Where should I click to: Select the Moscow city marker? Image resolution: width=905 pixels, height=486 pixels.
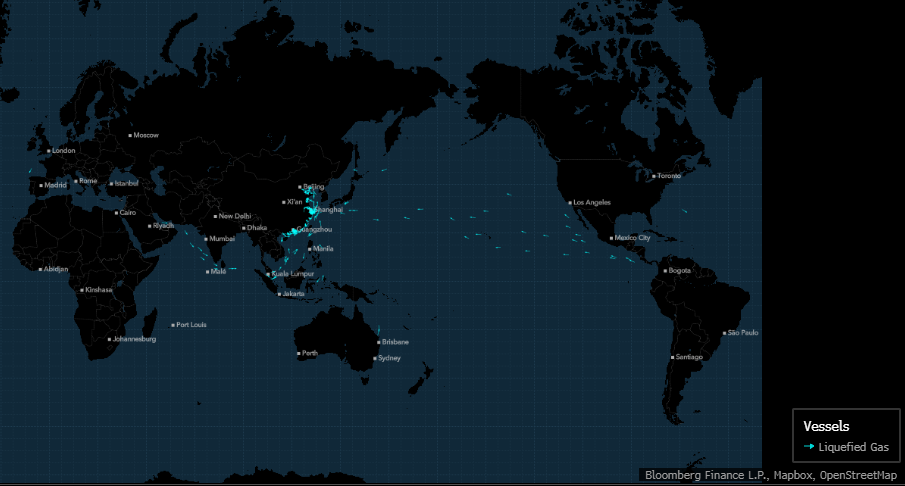pos(130,135)
